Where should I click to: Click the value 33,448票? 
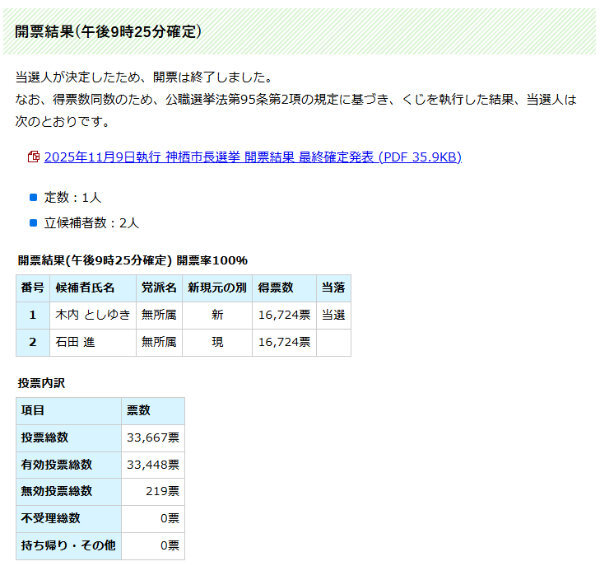(x=153, y=465)
